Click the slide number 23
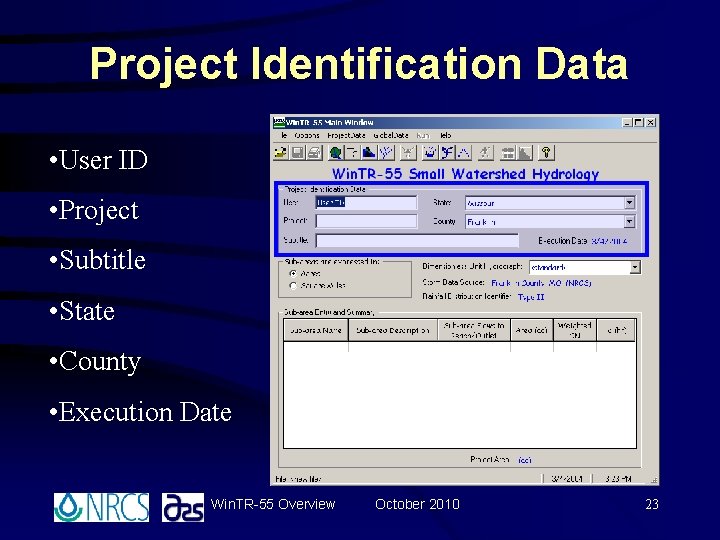 coord(652,504)
